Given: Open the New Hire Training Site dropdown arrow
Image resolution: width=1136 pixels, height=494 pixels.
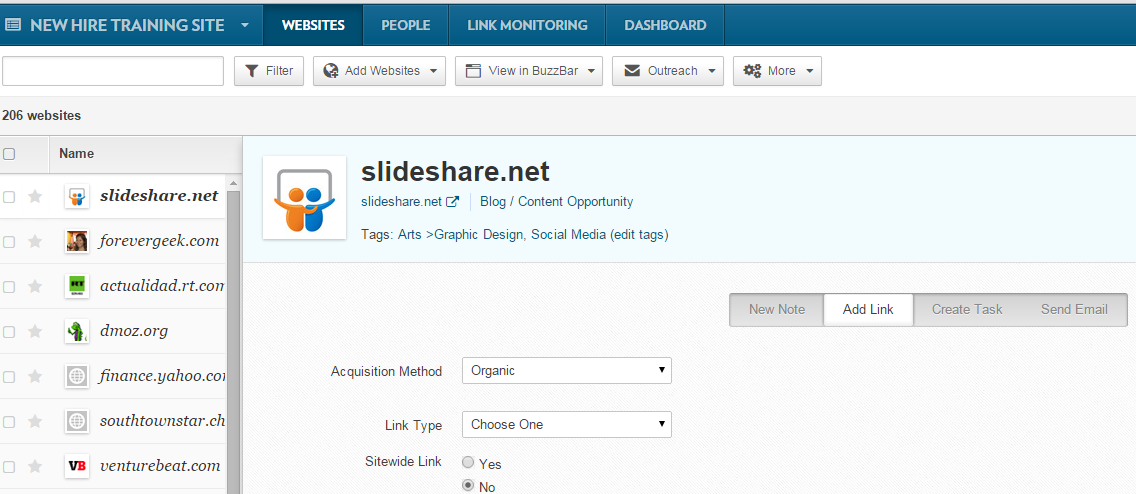Looking at the screenshot, I should coord(245,25).
